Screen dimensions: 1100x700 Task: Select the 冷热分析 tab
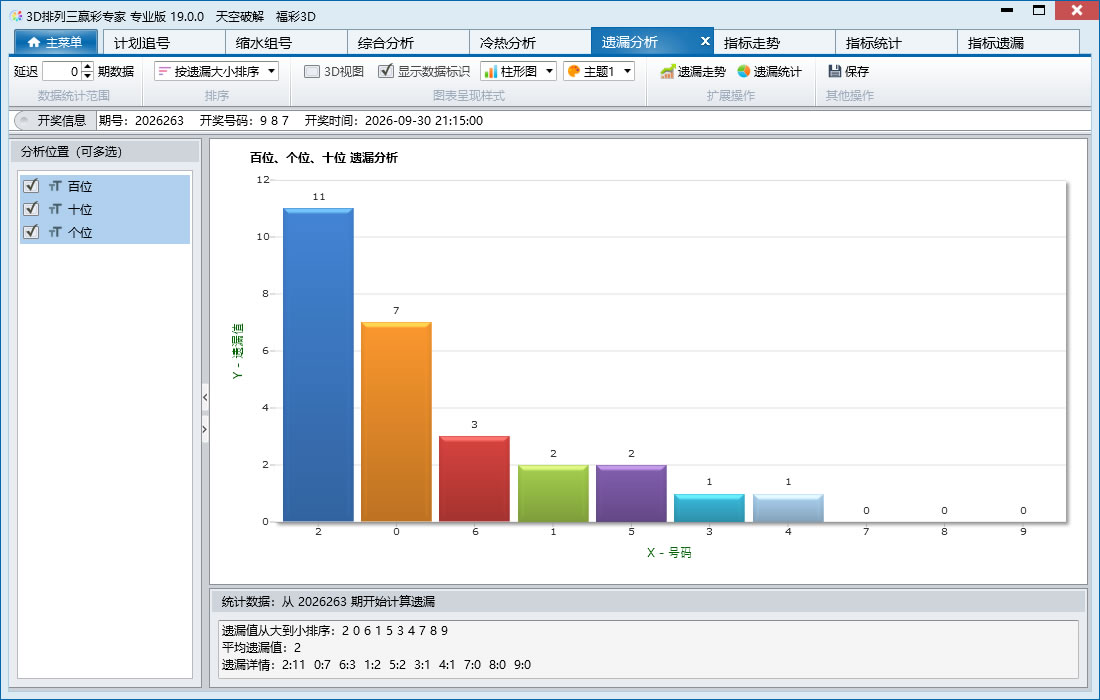[530, 42]
